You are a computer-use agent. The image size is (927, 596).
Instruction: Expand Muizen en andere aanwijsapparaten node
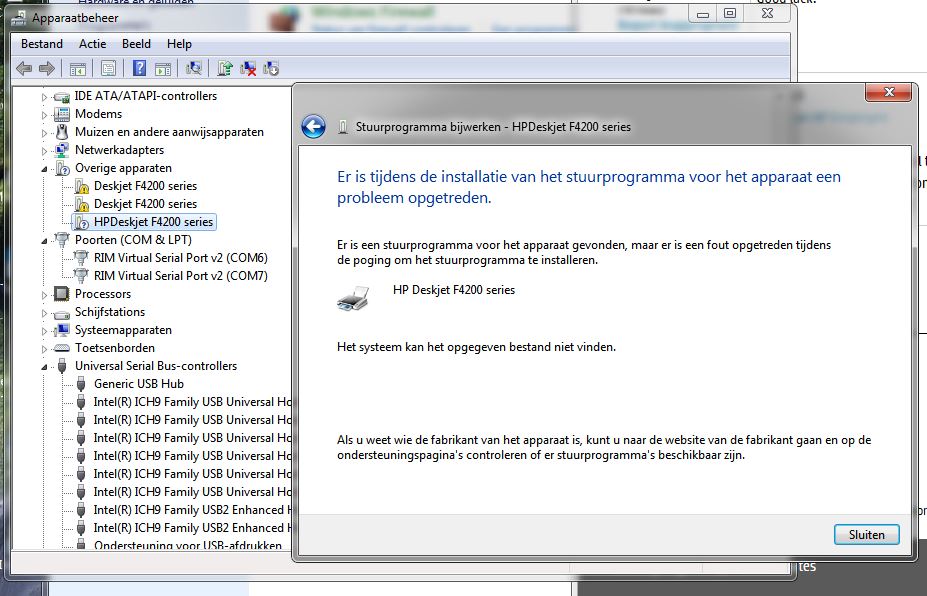44,133
